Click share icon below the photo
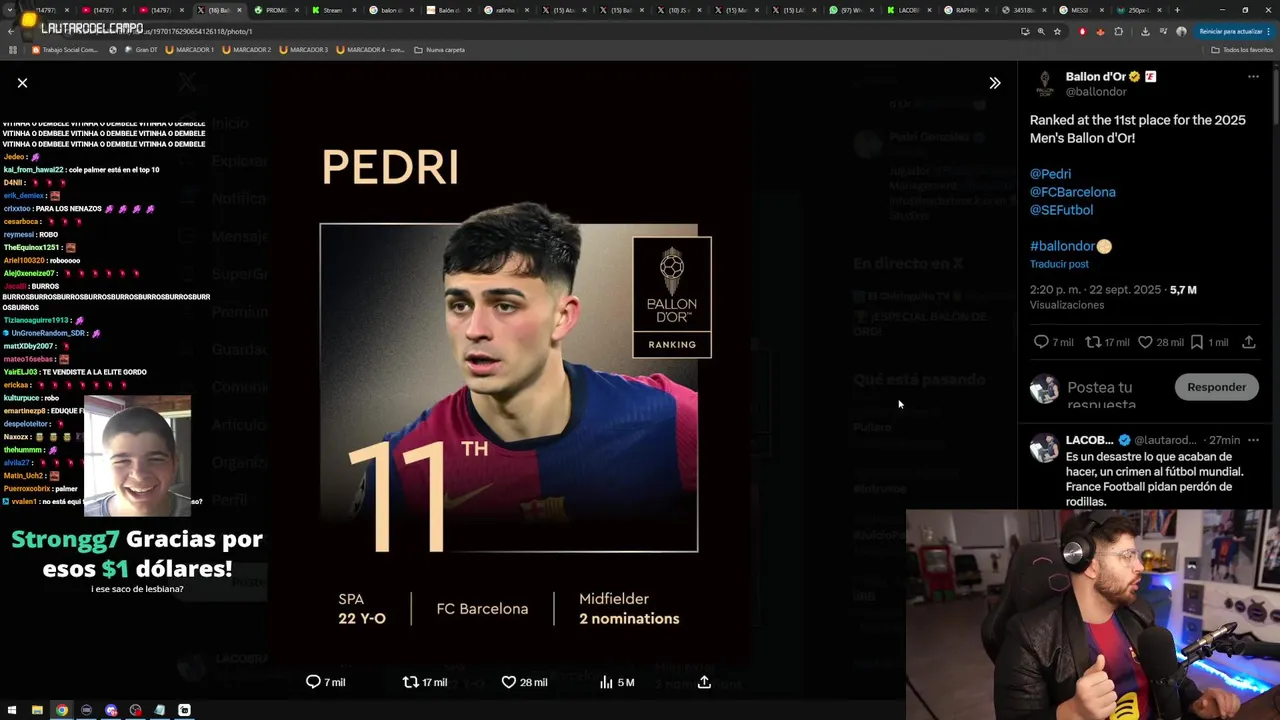 704,682
